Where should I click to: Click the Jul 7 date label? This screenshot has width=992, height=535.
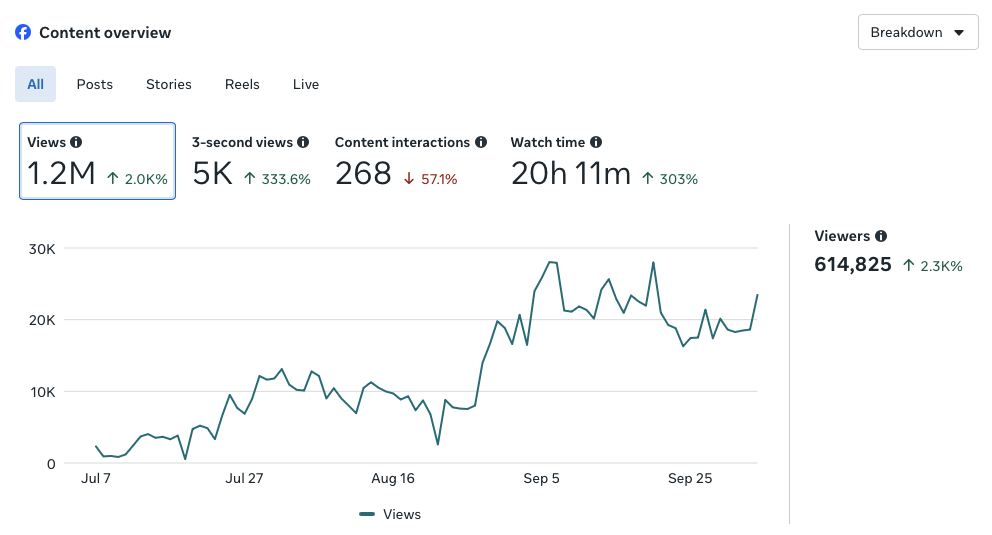pyautogui.click(x=96, y=478)
